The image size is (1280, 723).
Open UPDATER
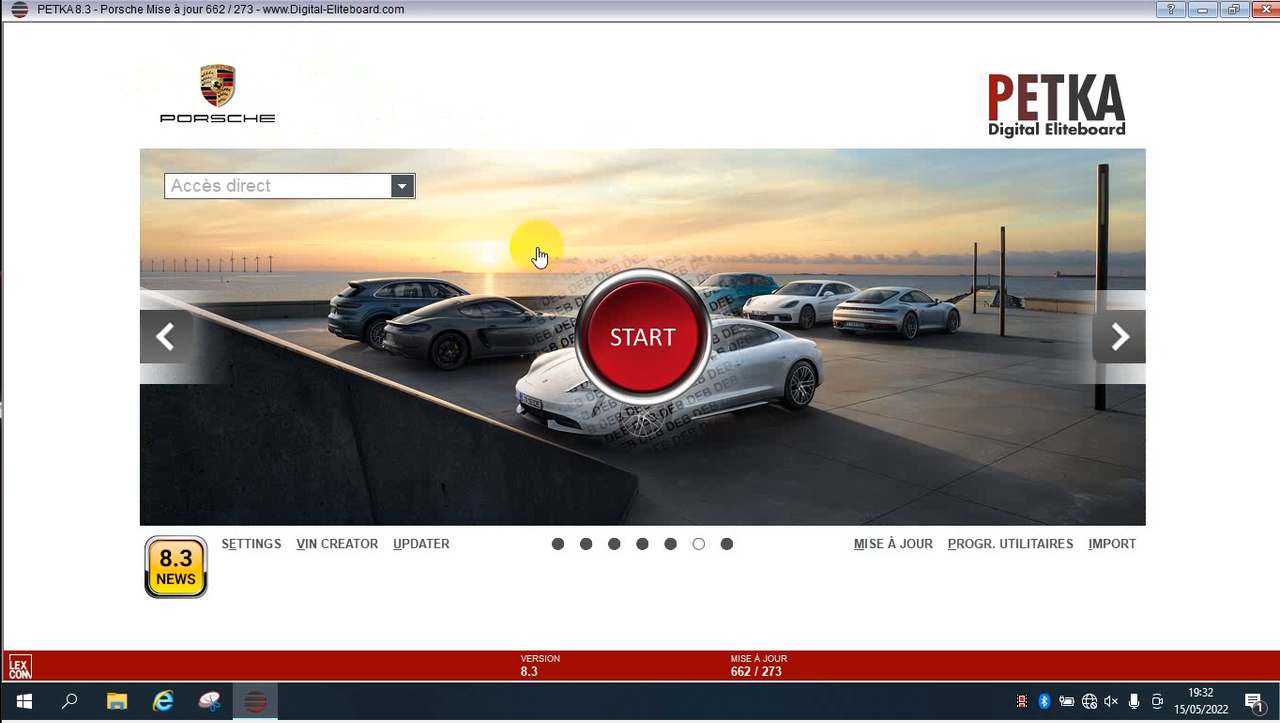(x=421, y=544)
